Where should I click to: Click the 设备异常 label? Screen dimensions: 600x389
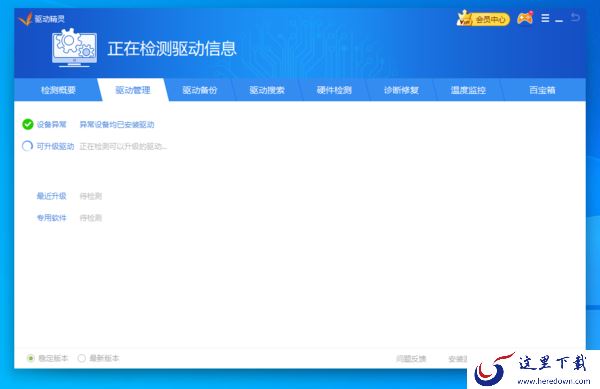click(x=52, y=124)
